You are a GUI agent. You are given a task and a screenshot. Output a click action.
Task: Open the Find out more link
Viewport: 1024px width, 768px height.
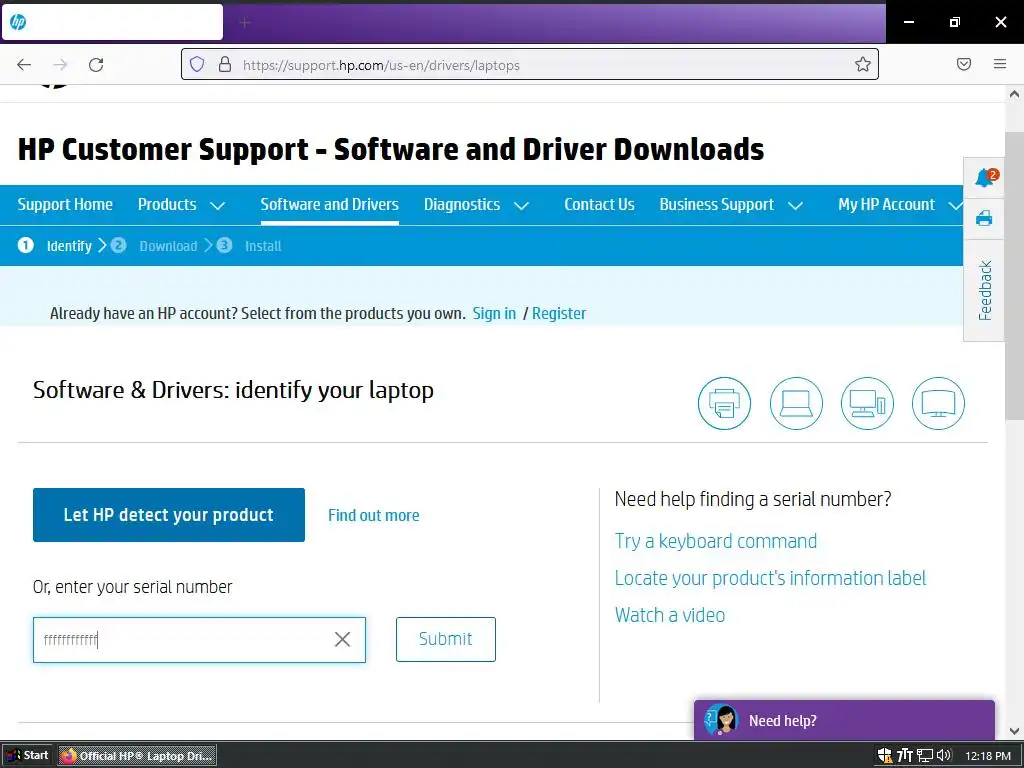pos(374,515)
